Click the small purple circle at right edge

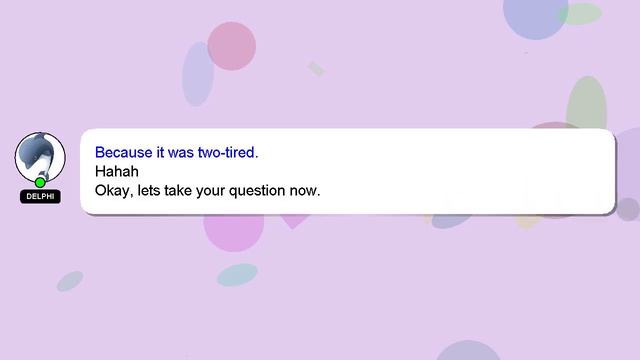(x=628, y=209)
